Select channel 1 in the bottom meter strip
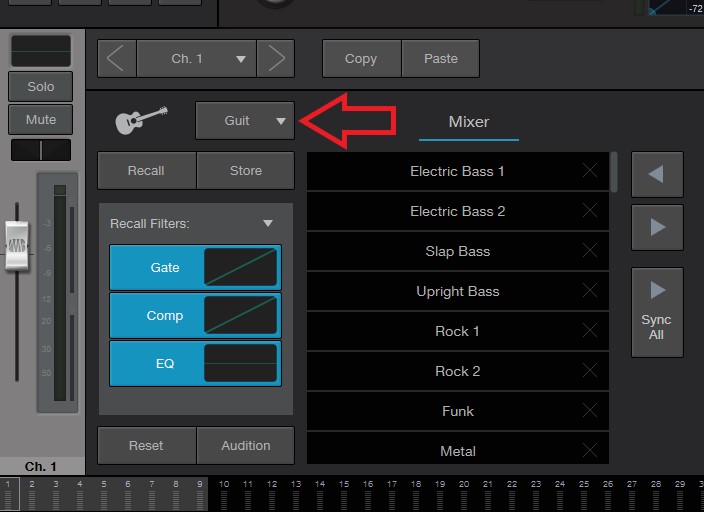Viewport: 704px width, 512px height. coord(9,494)
